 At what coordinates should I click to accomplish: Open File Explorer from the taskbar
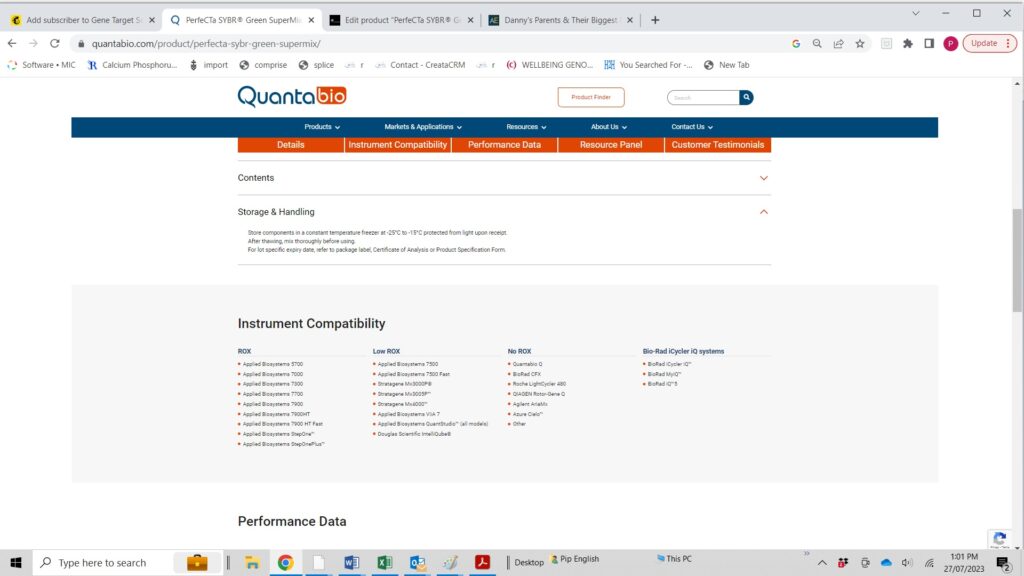click(x=252, y=562)
